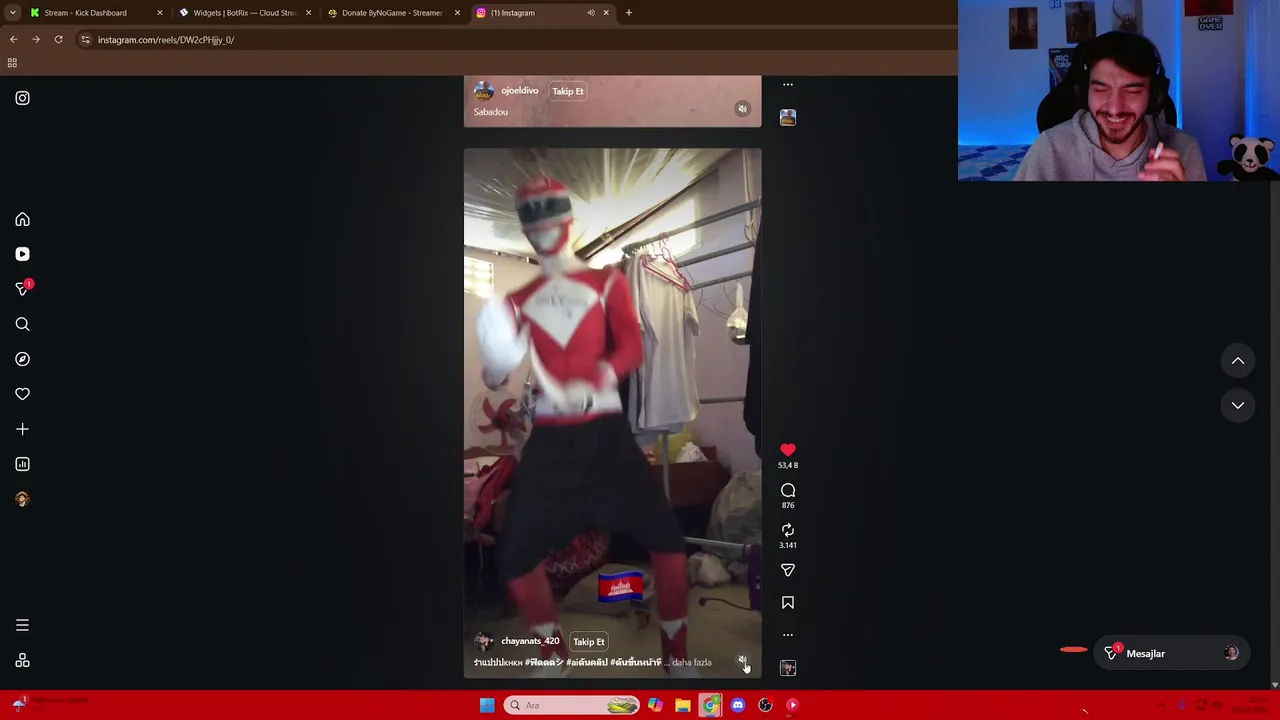Viewport: 1280px width, 720px height.
Task: Like the reel with the red heart
Action: [x=788, y=450]
